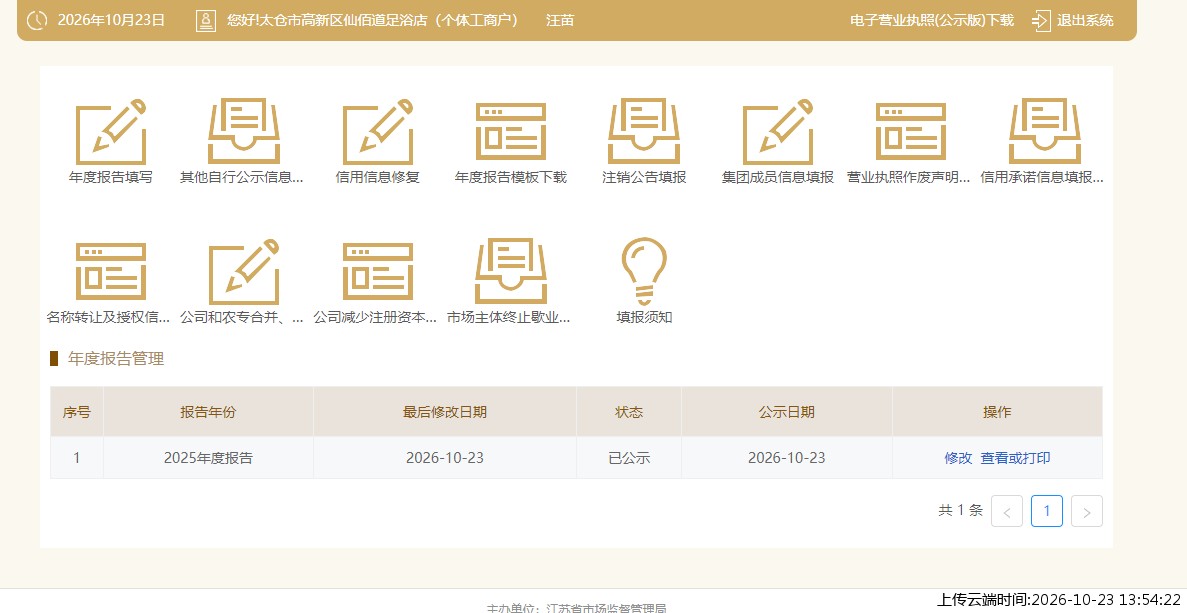
Task: Click the username 汪苗 in header
Action: point(560,20)
